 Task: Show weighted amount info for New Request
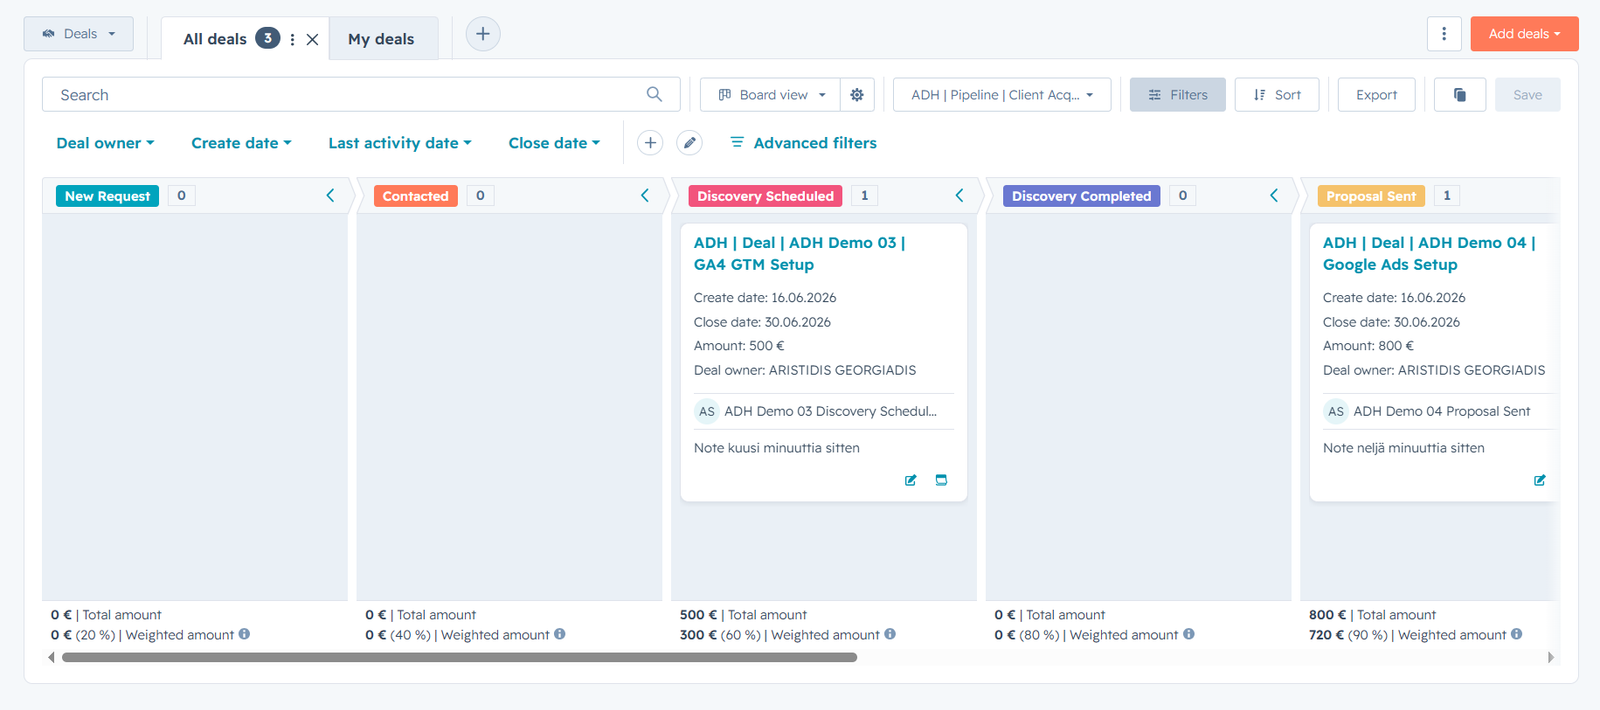click(x=244, y=634)
